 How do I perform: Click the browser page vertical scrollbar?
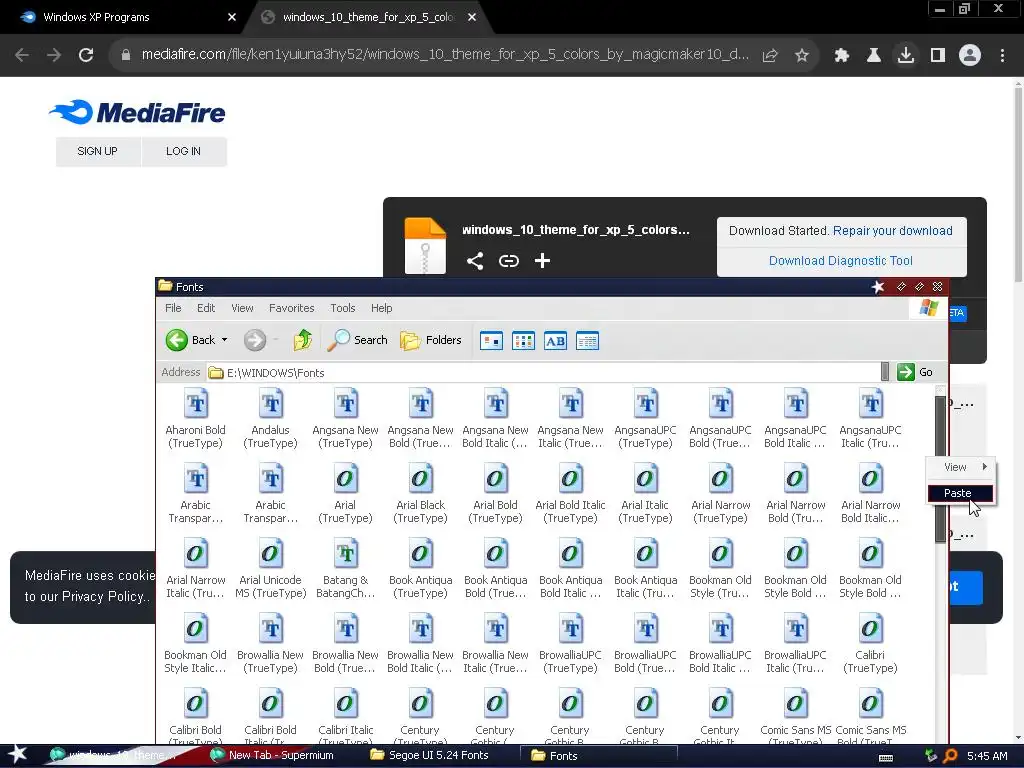pos(1017,183)
